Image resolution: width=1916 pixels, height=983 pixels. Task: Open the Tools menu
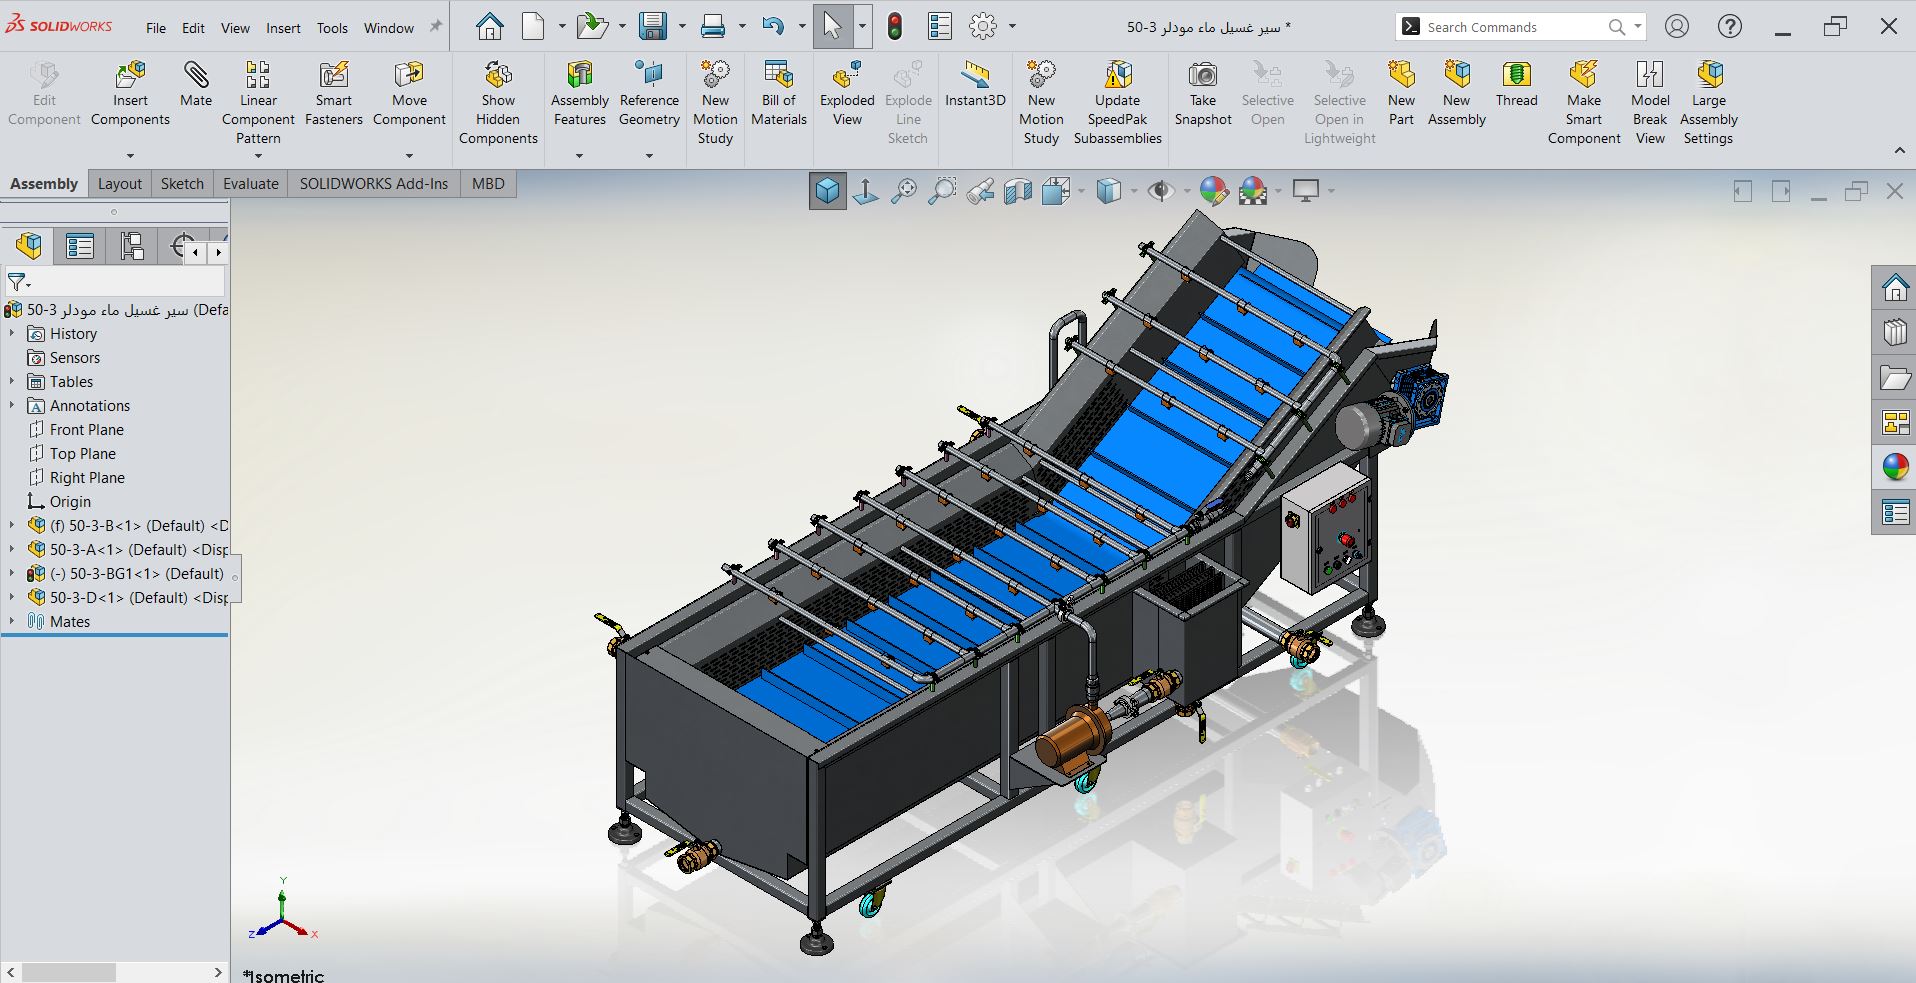click(332, 28)
